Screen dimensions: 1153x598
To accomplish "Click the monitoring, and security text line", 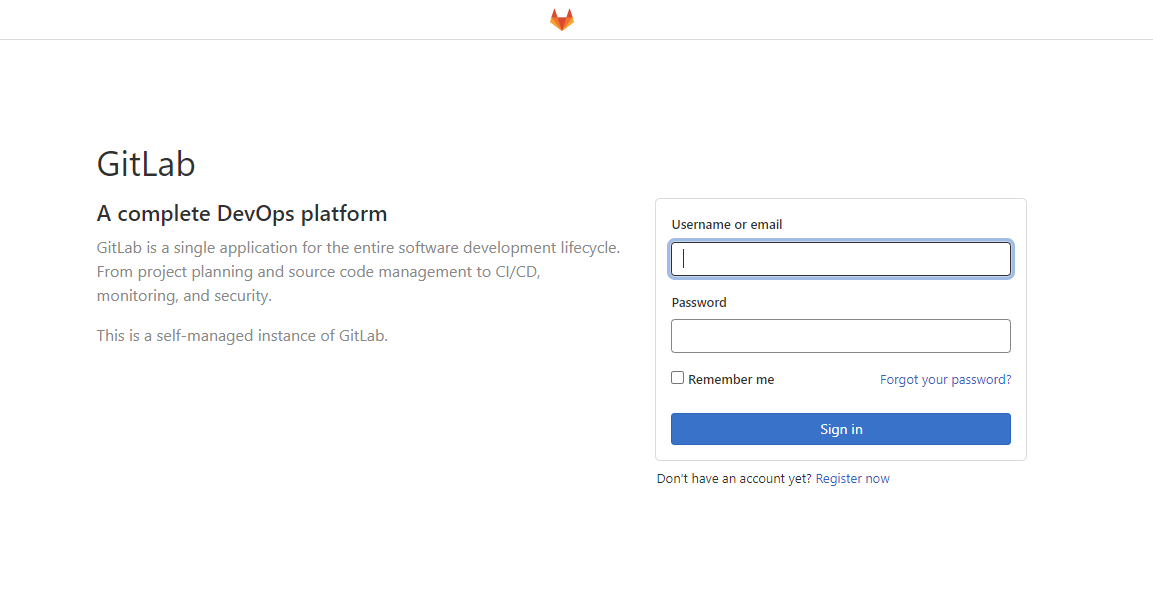I will pos(184,296).
